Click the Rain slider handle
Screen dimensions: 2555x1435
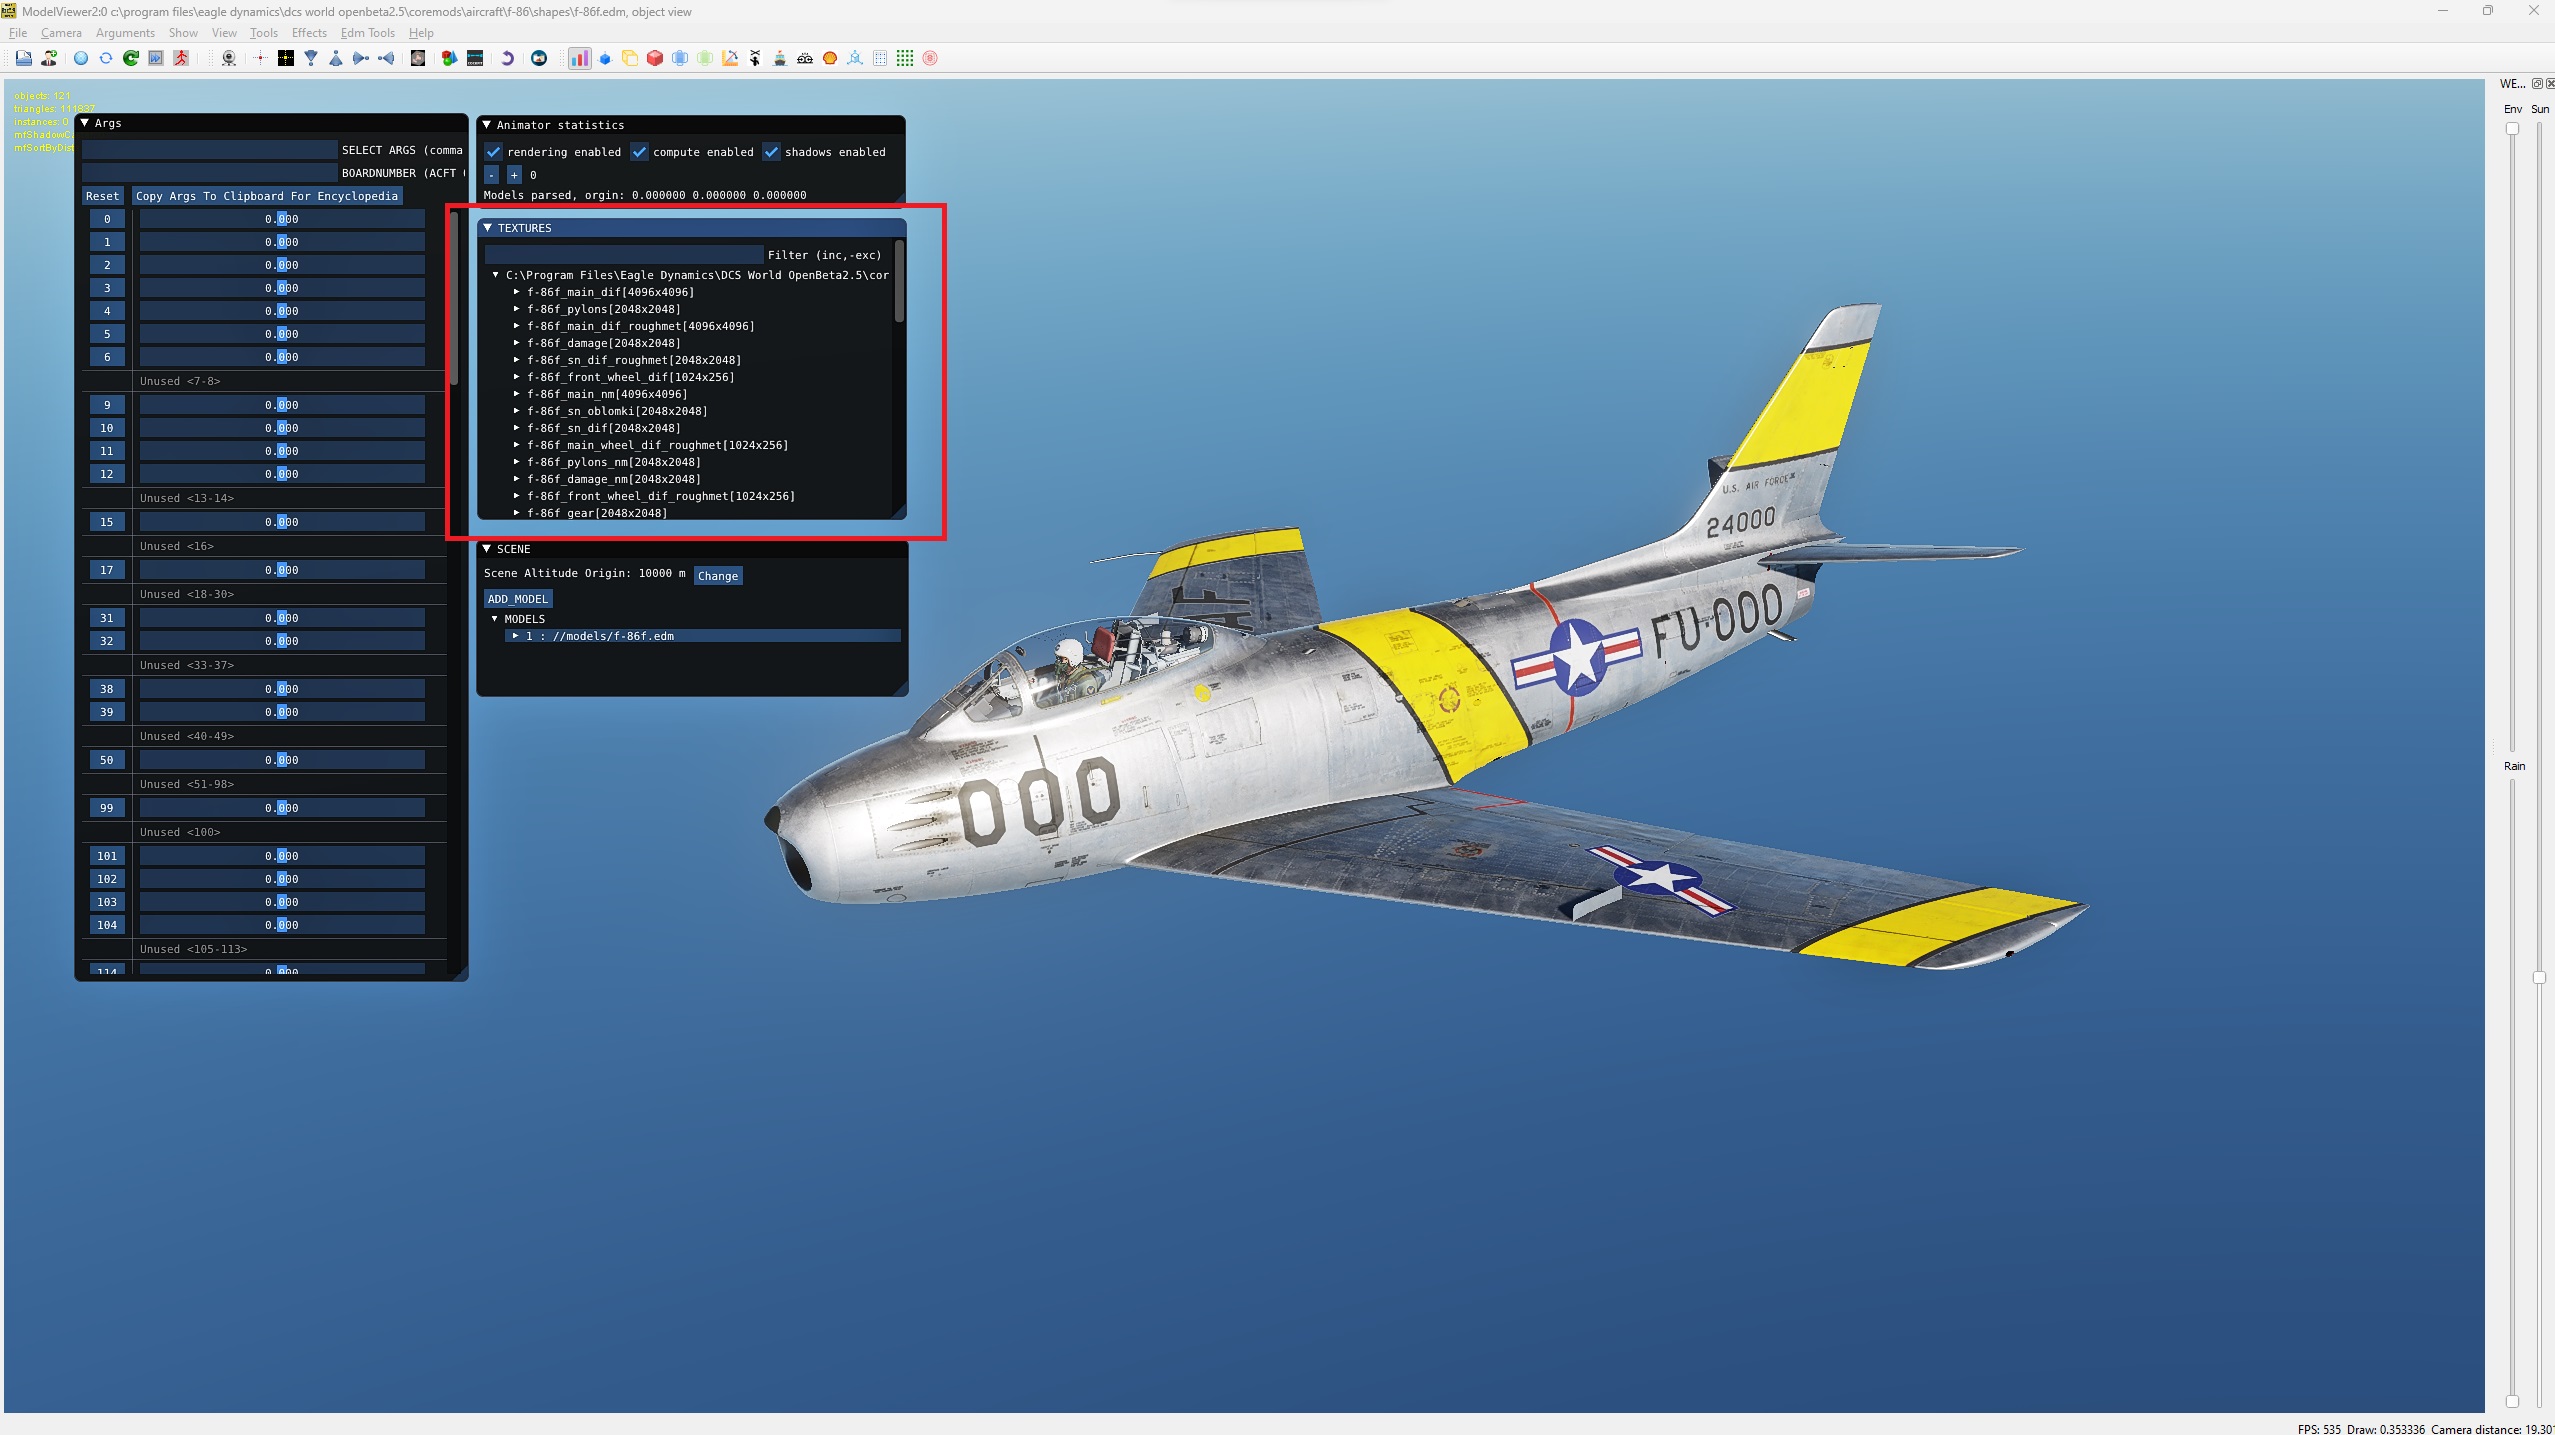tap(2512, 1401)
